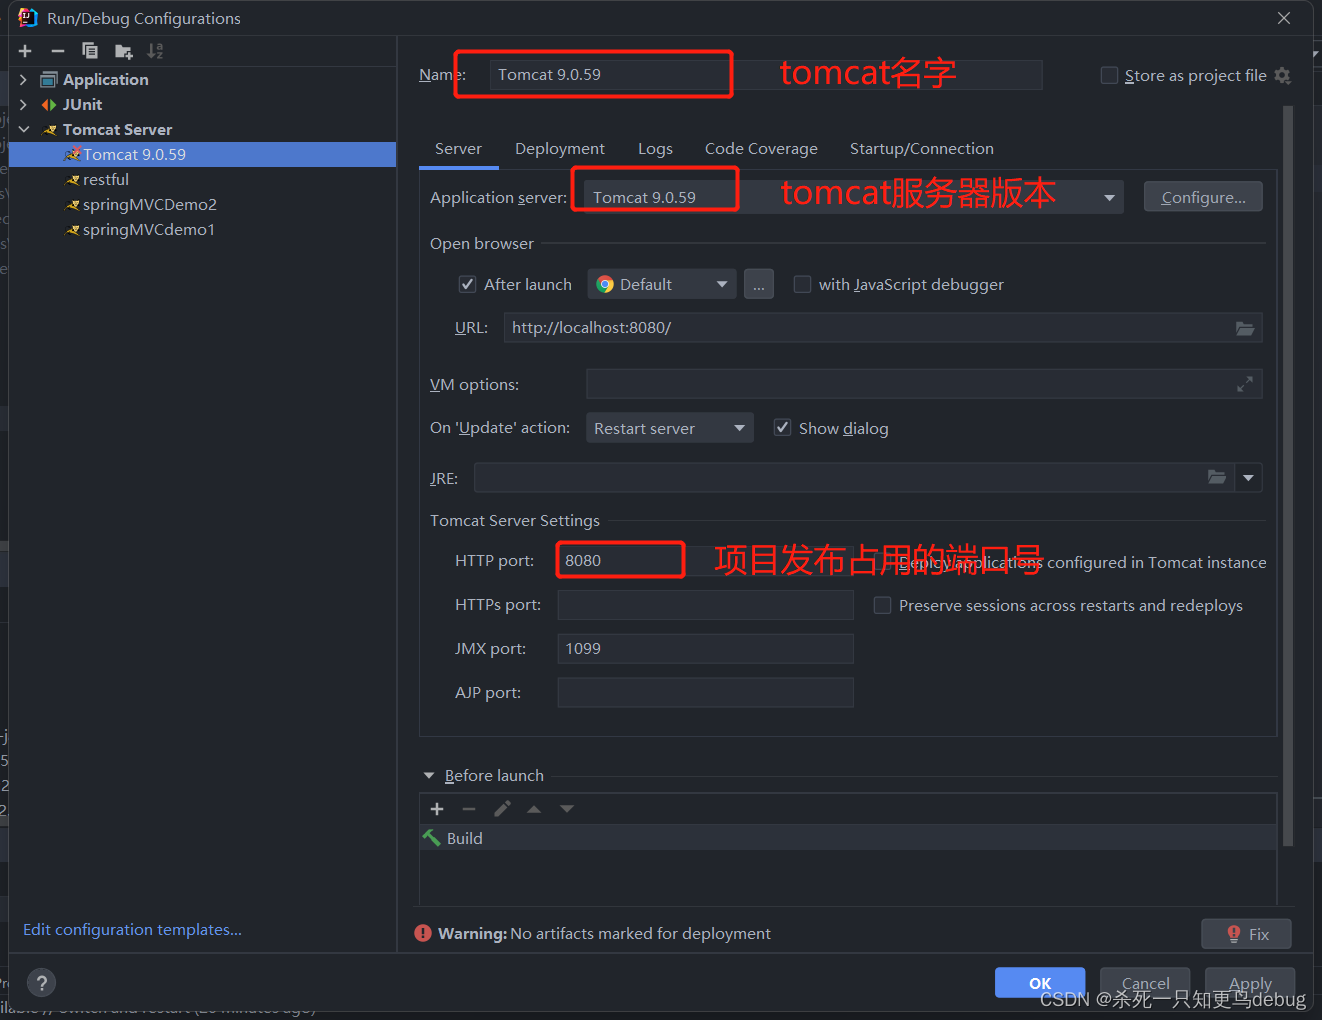
Task: Remove the selected configuration
Action: 58,51
